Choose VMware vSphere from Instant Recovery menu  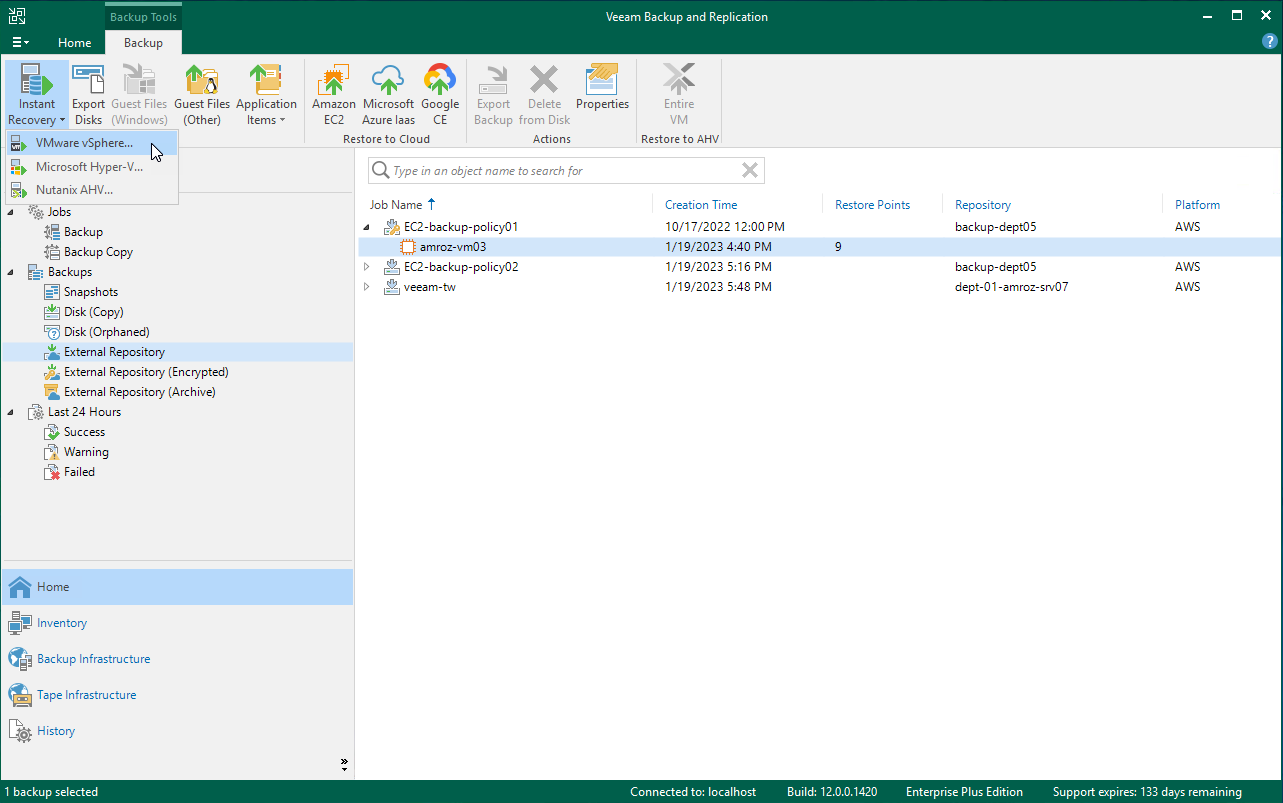[84, 143]
